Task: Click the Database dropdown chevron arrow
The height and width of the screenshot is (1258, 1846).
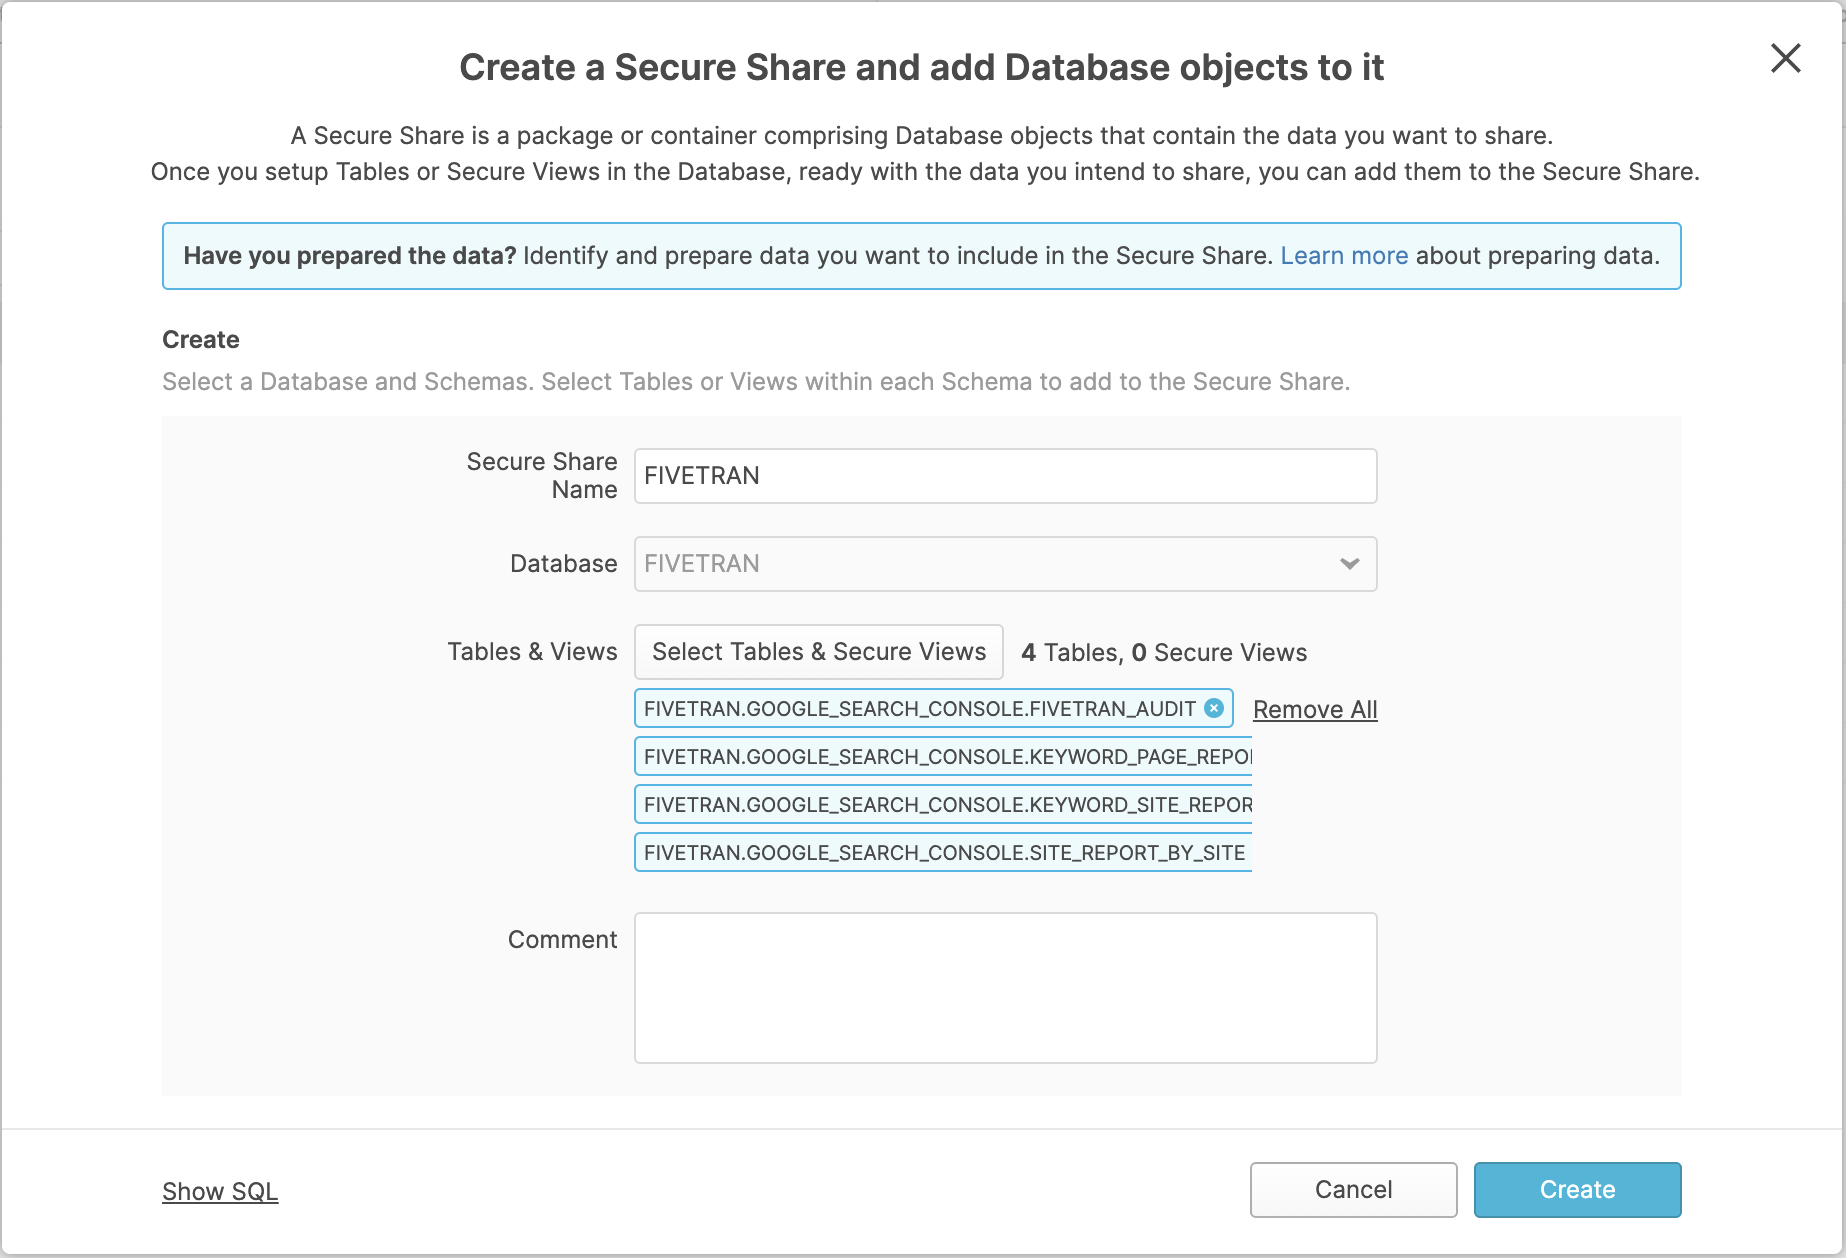Action: (x=1349, y=564)
